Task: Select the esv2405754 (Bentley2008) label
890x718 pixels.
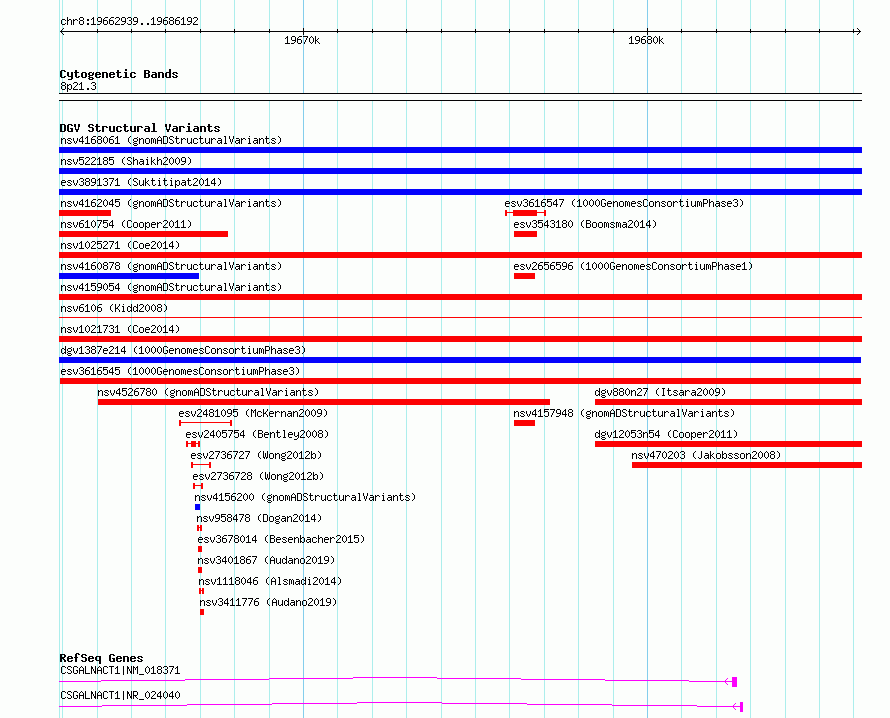Action: tap(257, 434)
